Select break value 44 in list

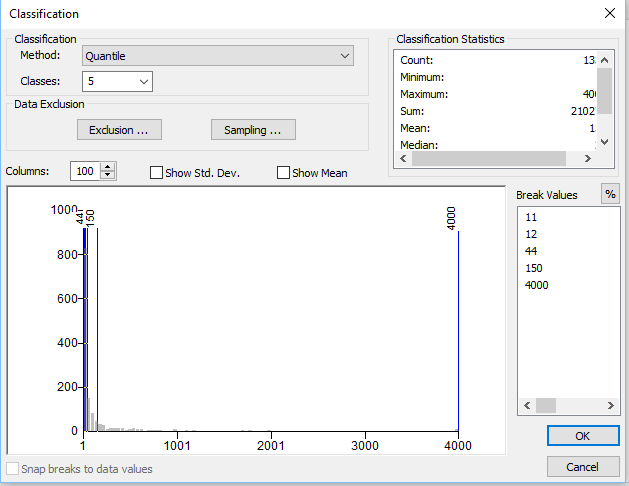click(x=531, y=251)
